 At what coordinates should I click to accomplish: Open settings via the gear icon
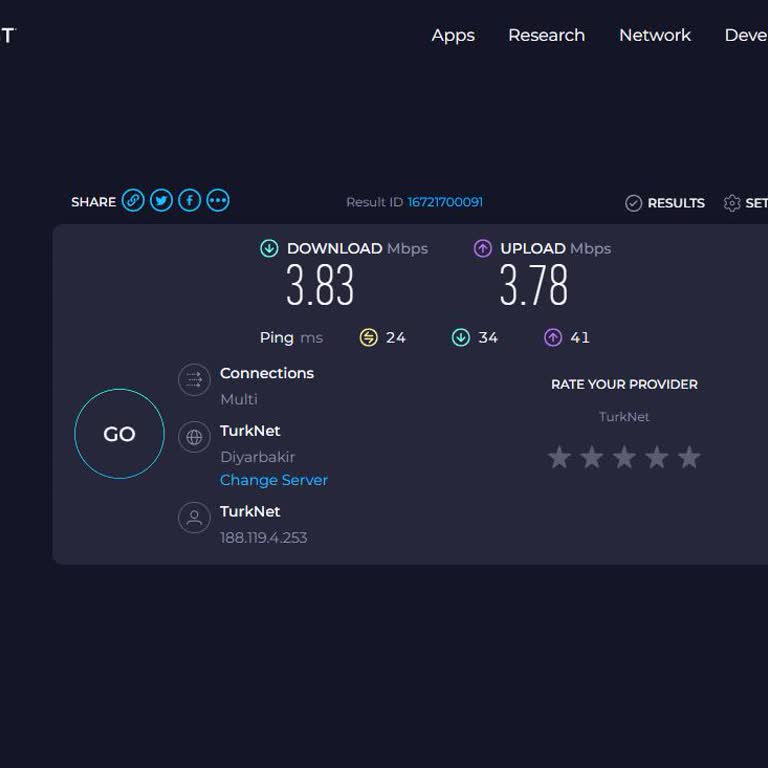tap(732, 203)
